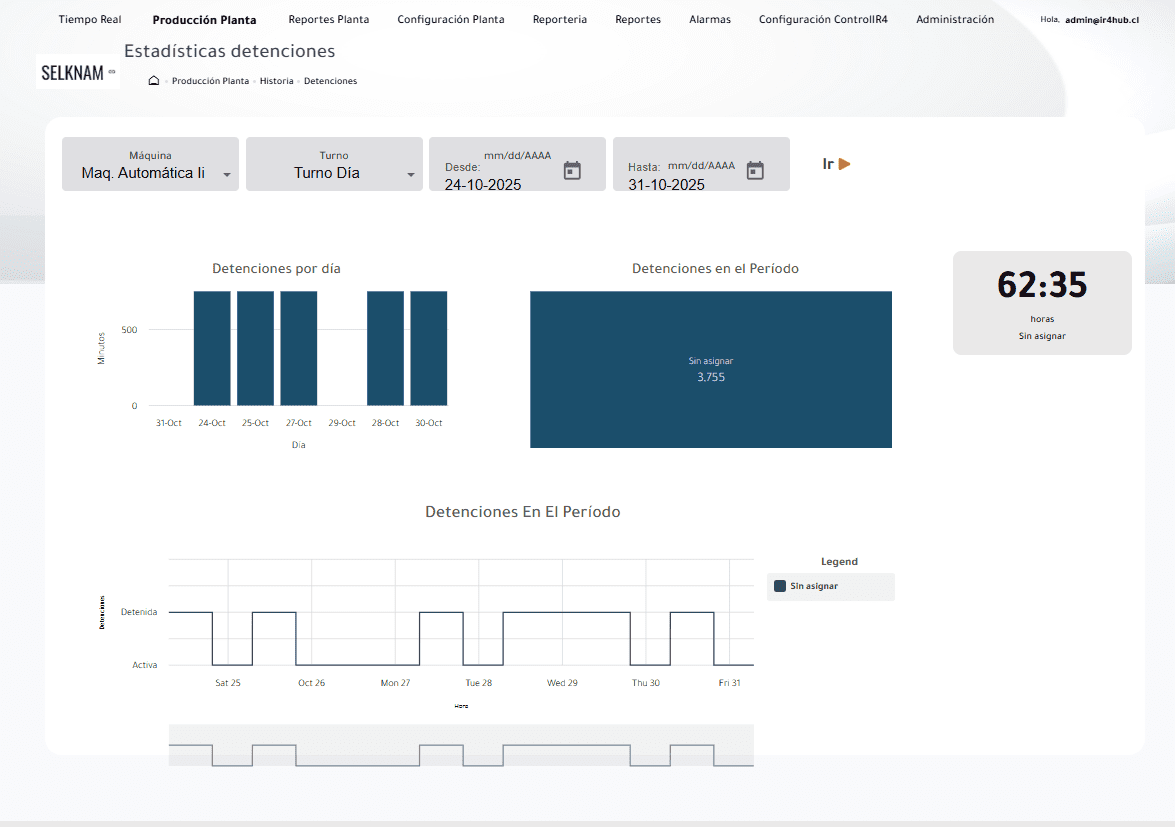1175x827 pixels.
Task: Click the home icon in breadcrumb
Action: point(154,81)
